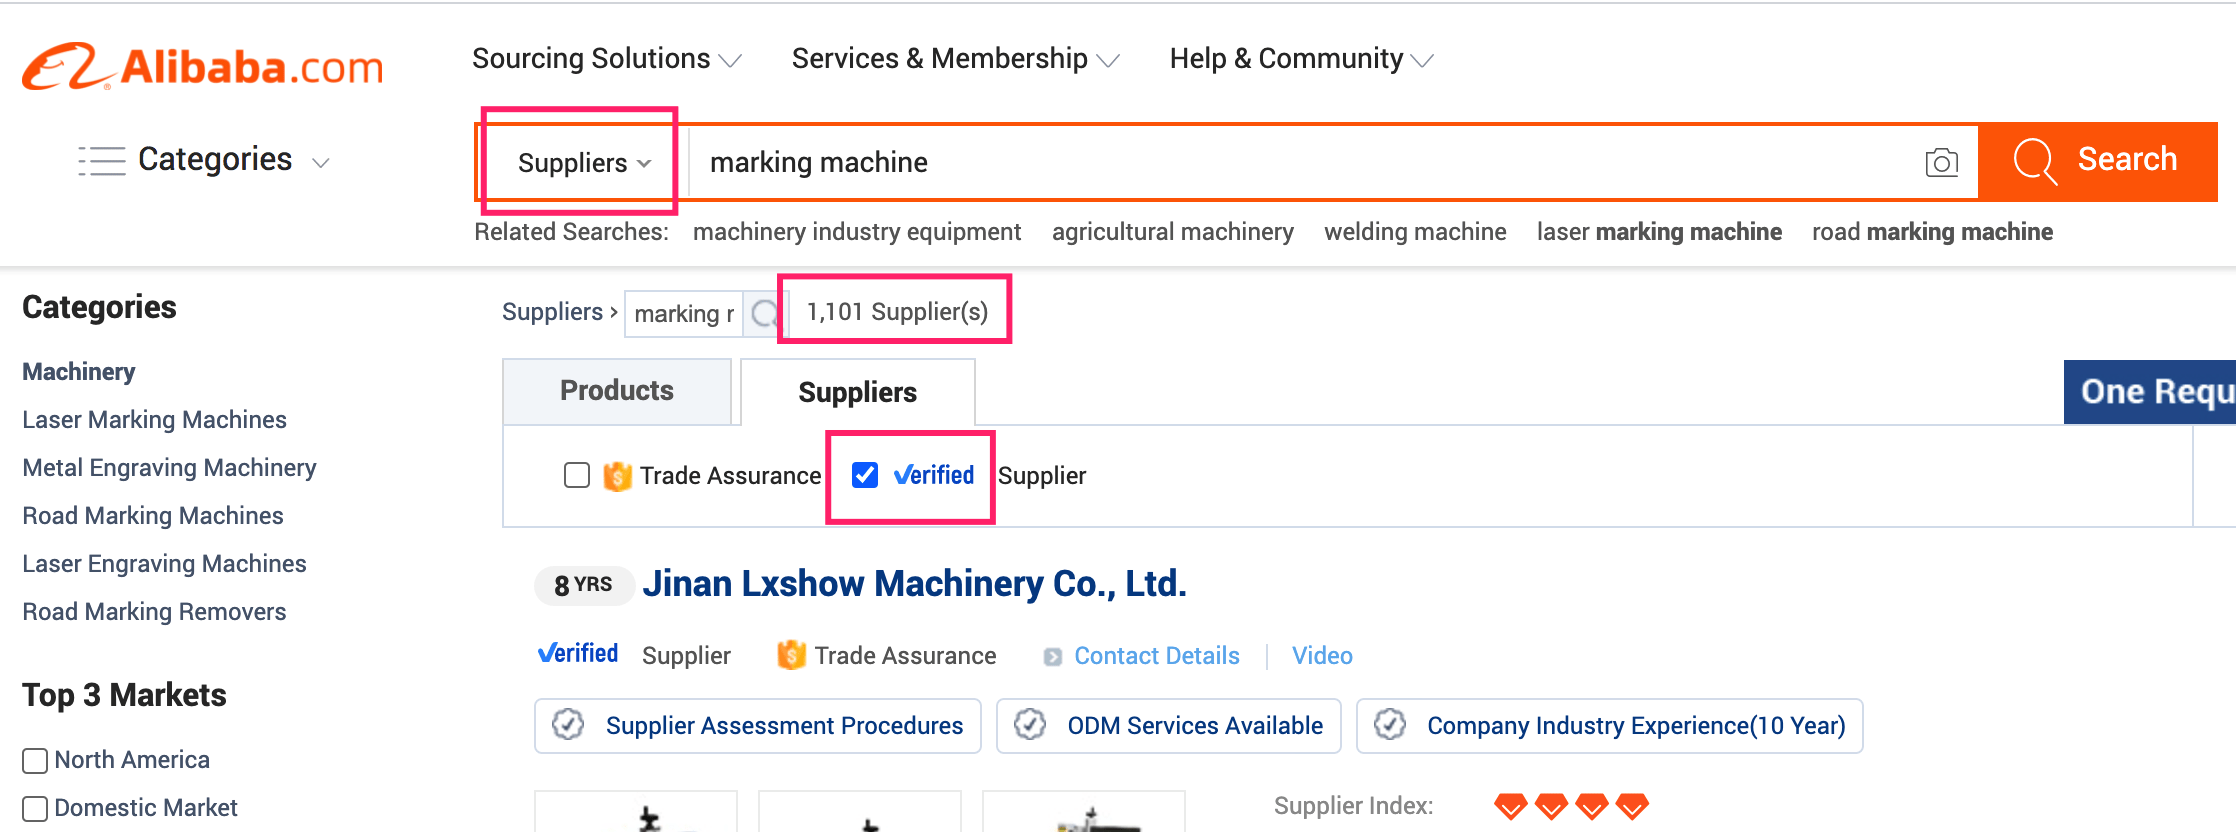Click the camera image search icon

[1941, 162]
